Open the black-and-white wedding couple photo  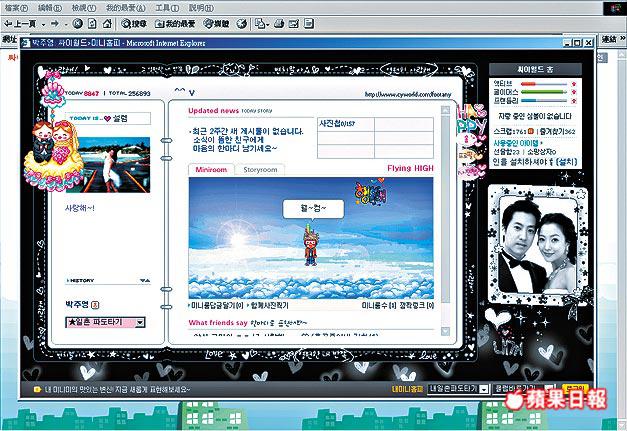tap(539, 245)
